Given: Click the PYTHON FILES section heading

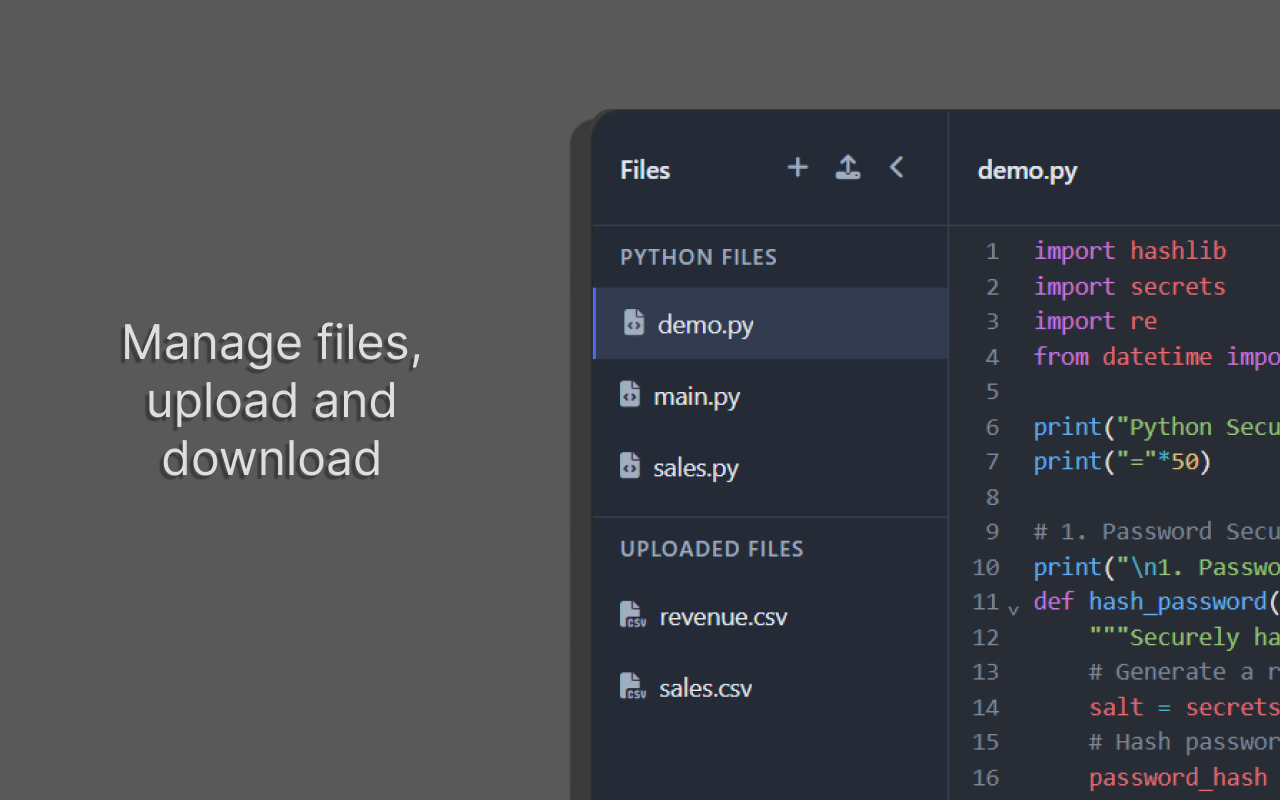Looking at the screenshot, I should tap(698, 257).
